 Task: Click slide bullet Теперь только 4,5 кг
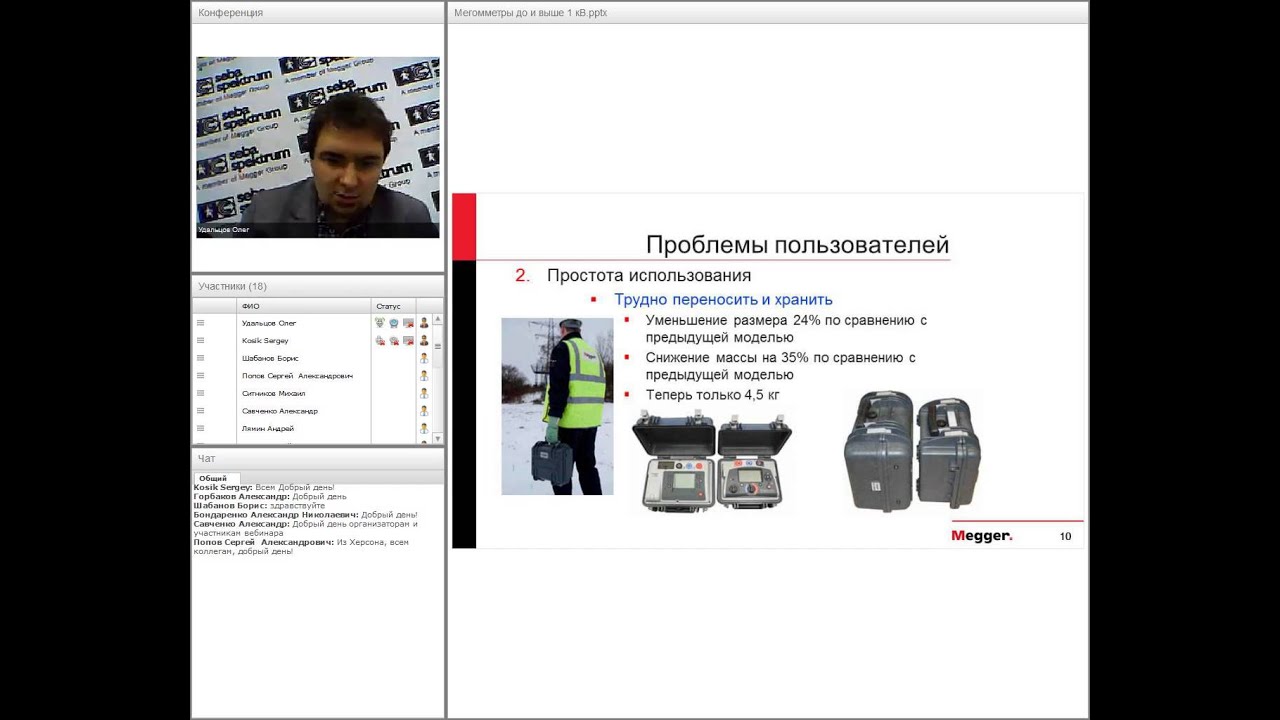coord(713,395)
